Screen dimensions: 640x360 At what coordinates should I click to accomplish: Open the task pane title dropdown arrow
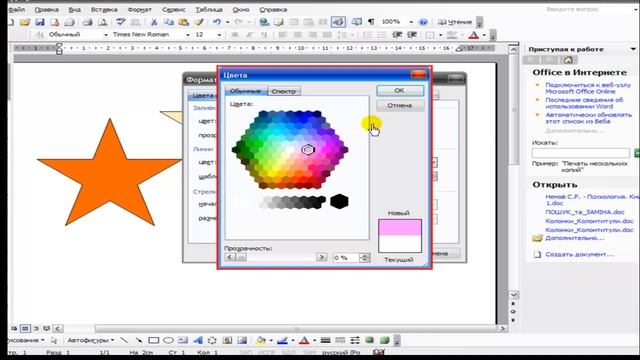tap(633, 49)
